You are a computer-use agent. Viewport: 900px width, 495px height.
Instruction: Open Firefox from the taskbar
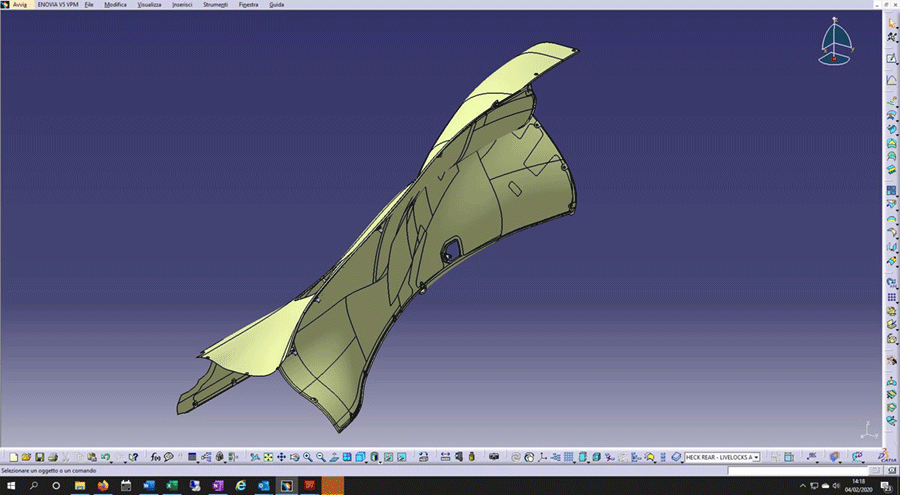pyautogui.click(x=102, y=485)
